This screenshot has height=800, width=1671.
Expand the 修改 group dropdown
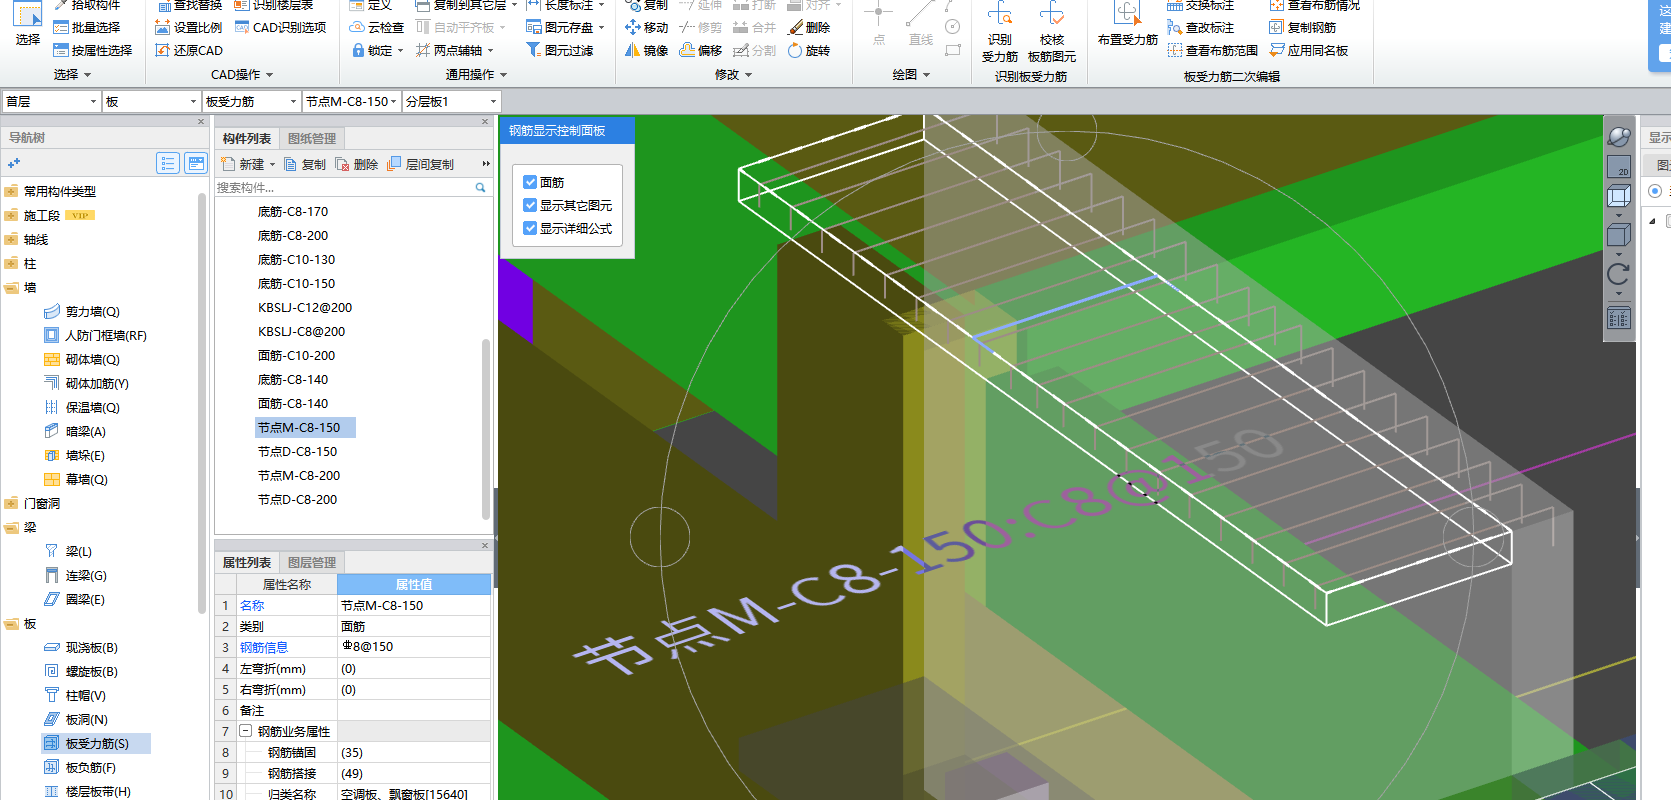(x=748, y=75)
